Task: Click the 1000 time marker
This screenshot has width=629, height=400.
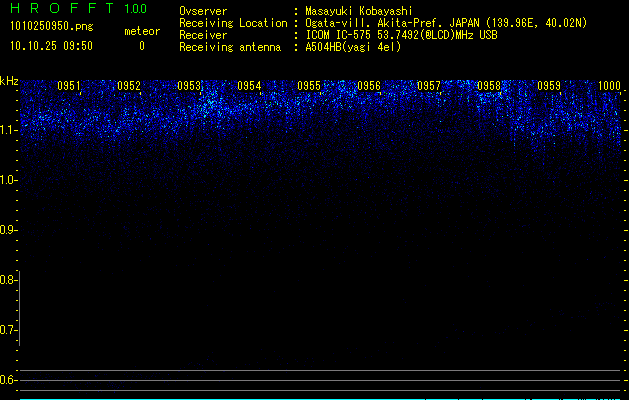Action: (x=609, y=86)
